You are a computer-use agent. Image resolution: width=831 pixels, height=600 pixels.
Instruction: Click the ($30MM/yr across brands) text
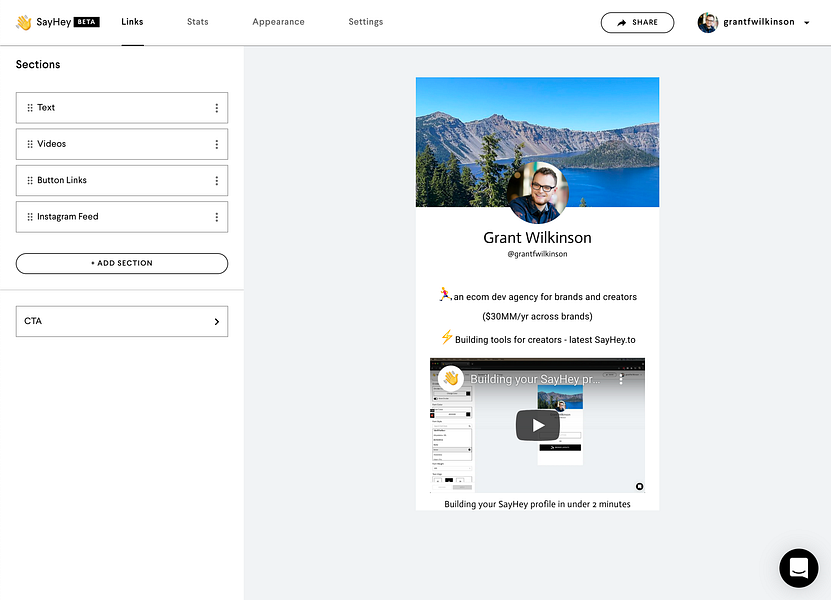537,316
